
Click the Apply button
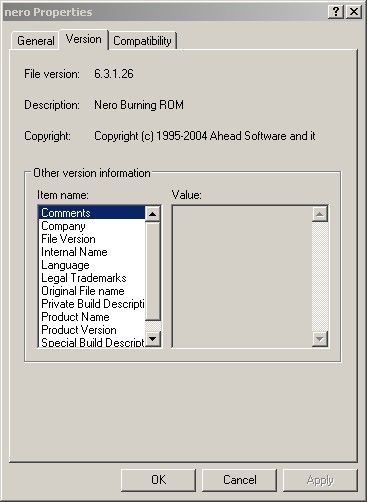click(x=320, y=480)
